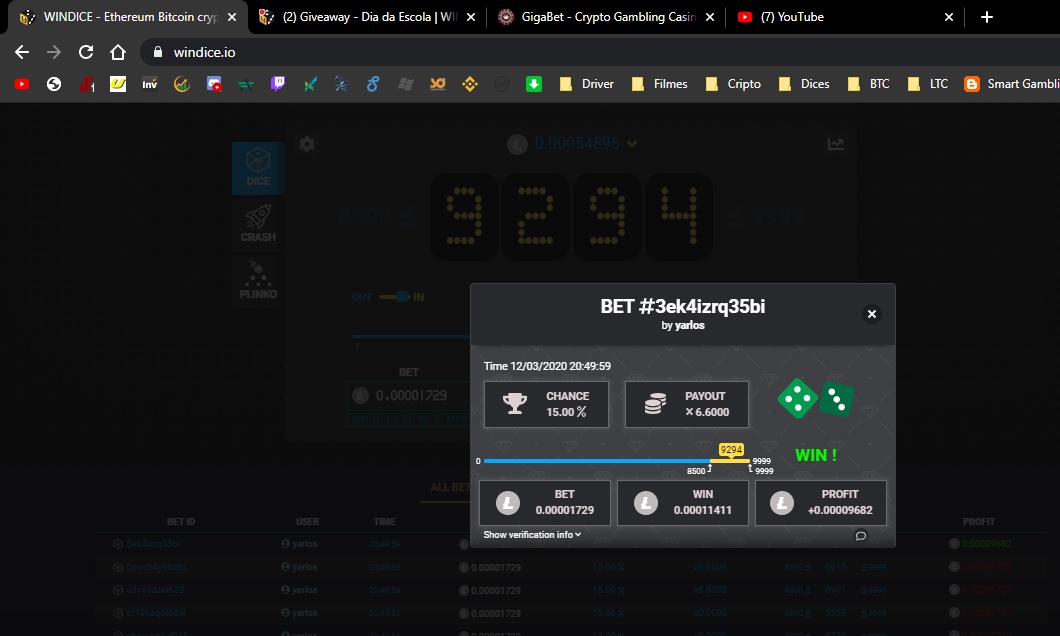Close the bet details popup
1060x636 pixels.
tap(871, 314)
